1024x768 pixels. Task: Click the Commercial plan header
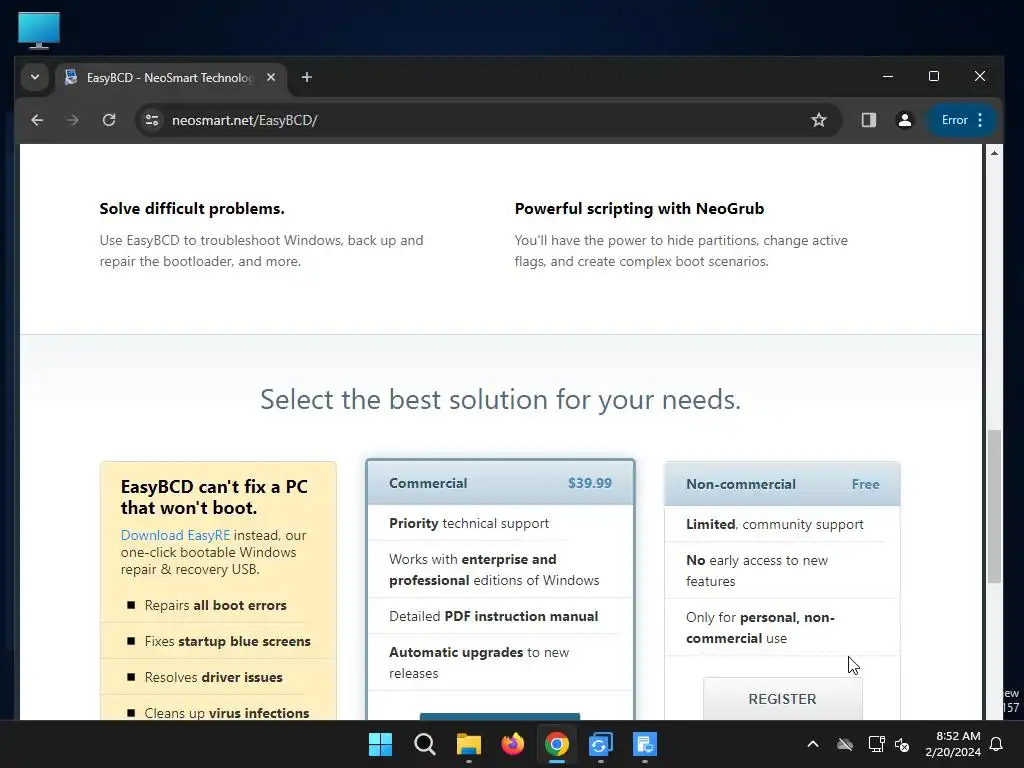(x=500, y=483)
